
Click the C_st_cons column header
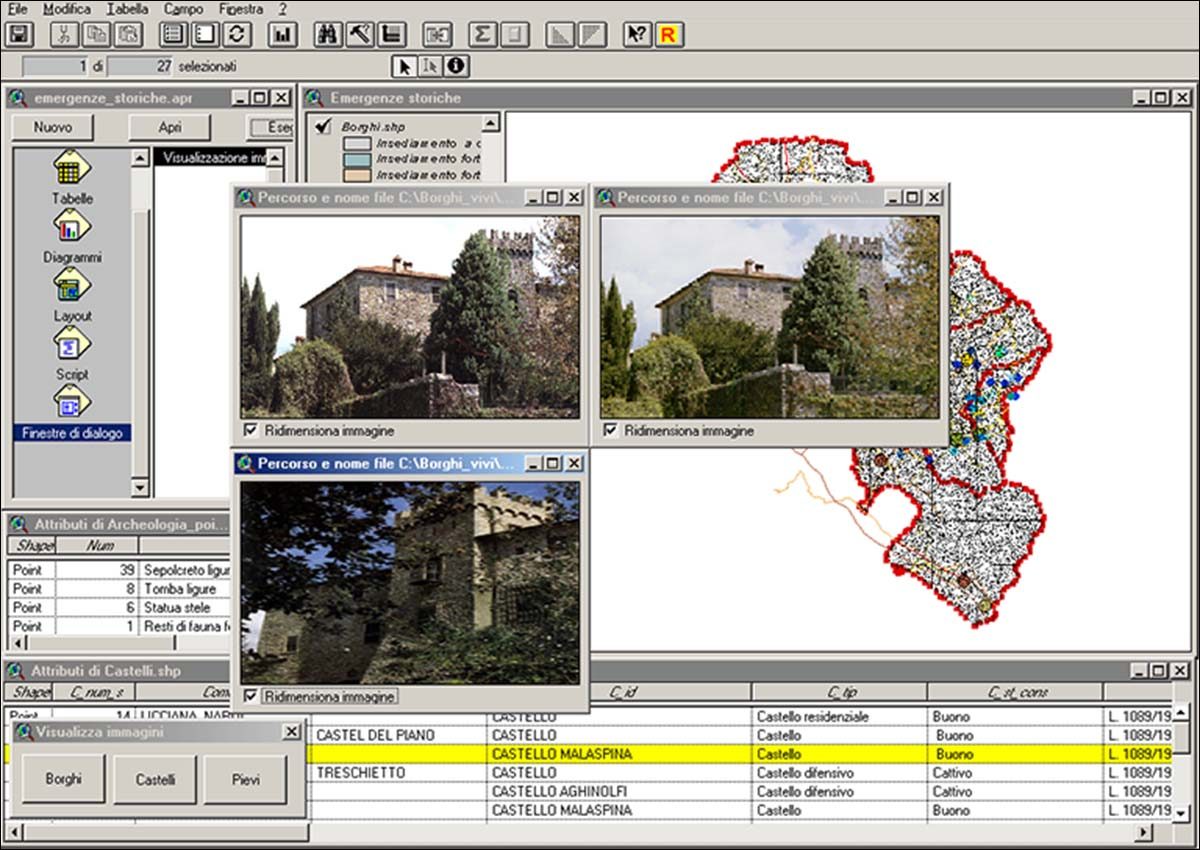point(1015,692)
